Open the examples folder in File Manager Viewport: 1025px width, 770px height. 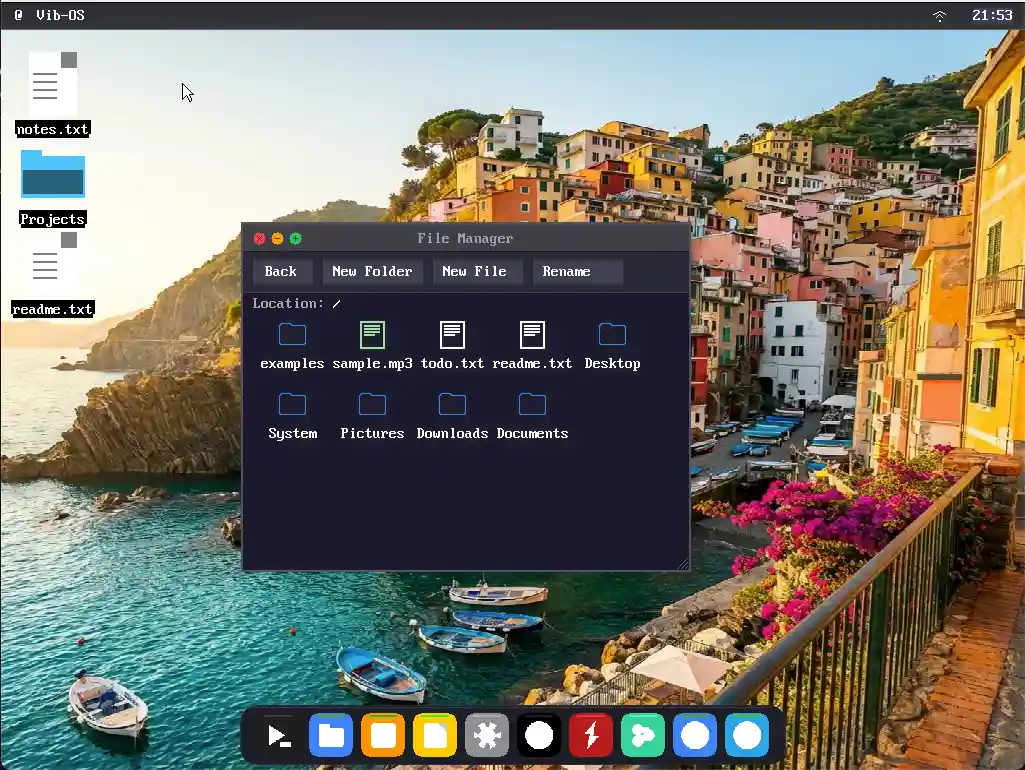pyautogui.click(x=291, y=345)
